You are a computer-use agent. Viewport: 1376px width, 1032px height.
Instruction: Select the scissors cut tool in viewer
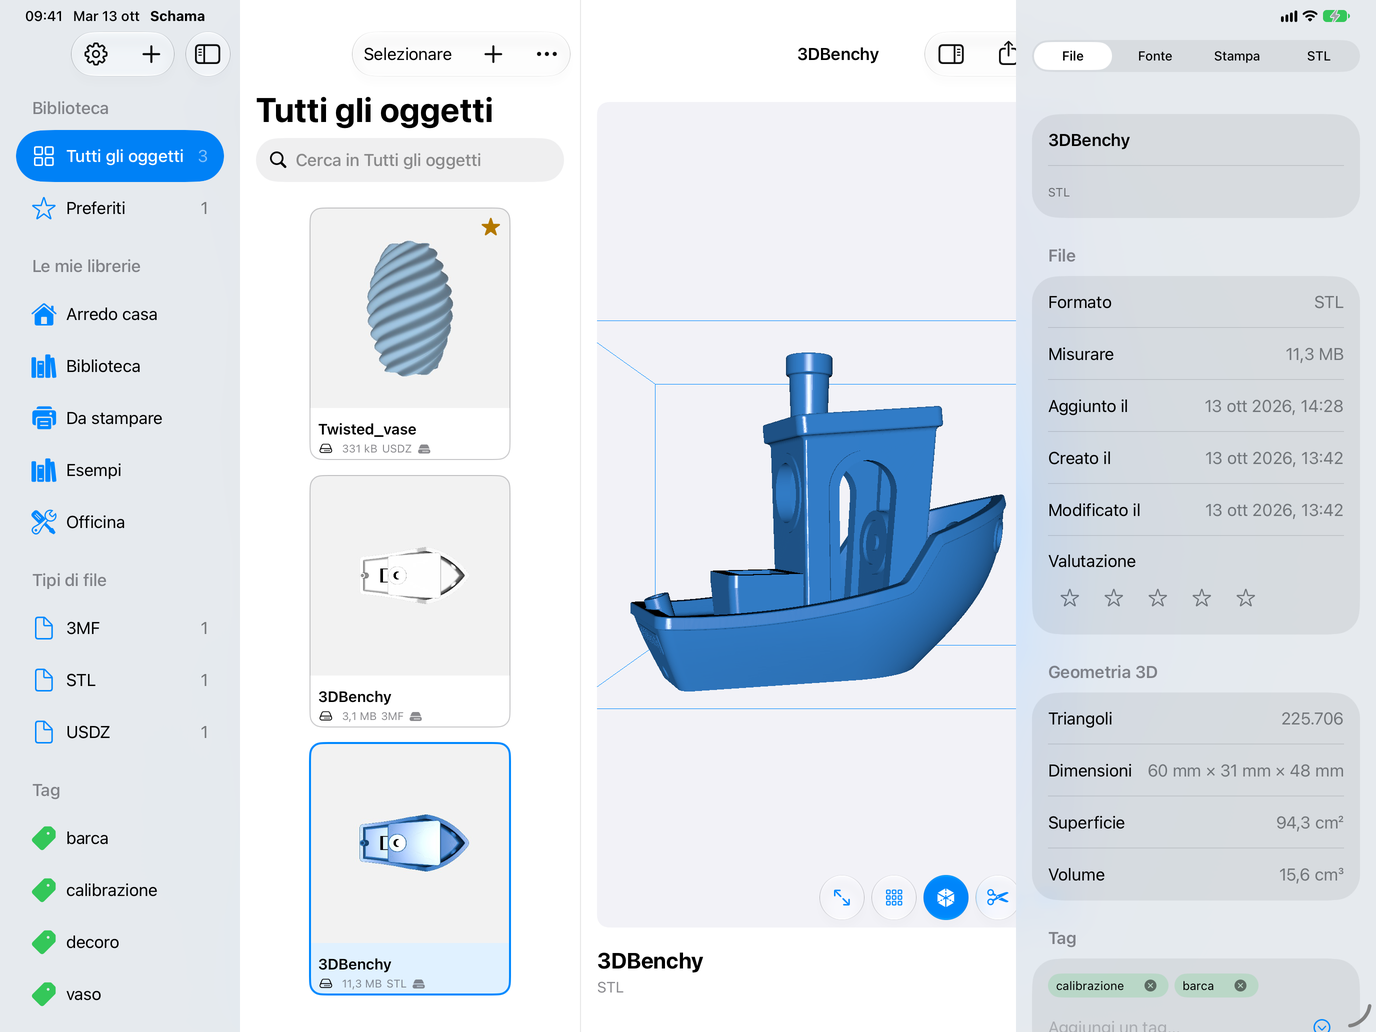coord(997,898)
